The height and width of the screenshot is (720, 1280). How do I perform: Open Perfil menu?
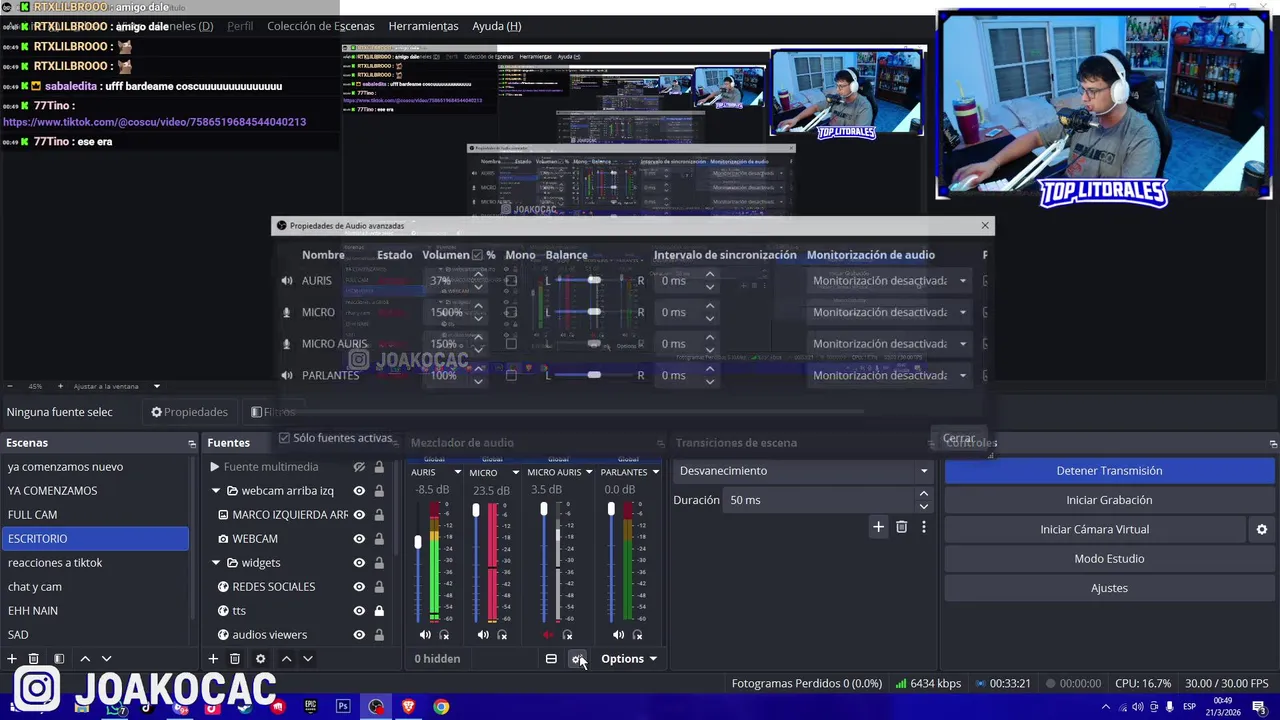click(x=240, y=26)
